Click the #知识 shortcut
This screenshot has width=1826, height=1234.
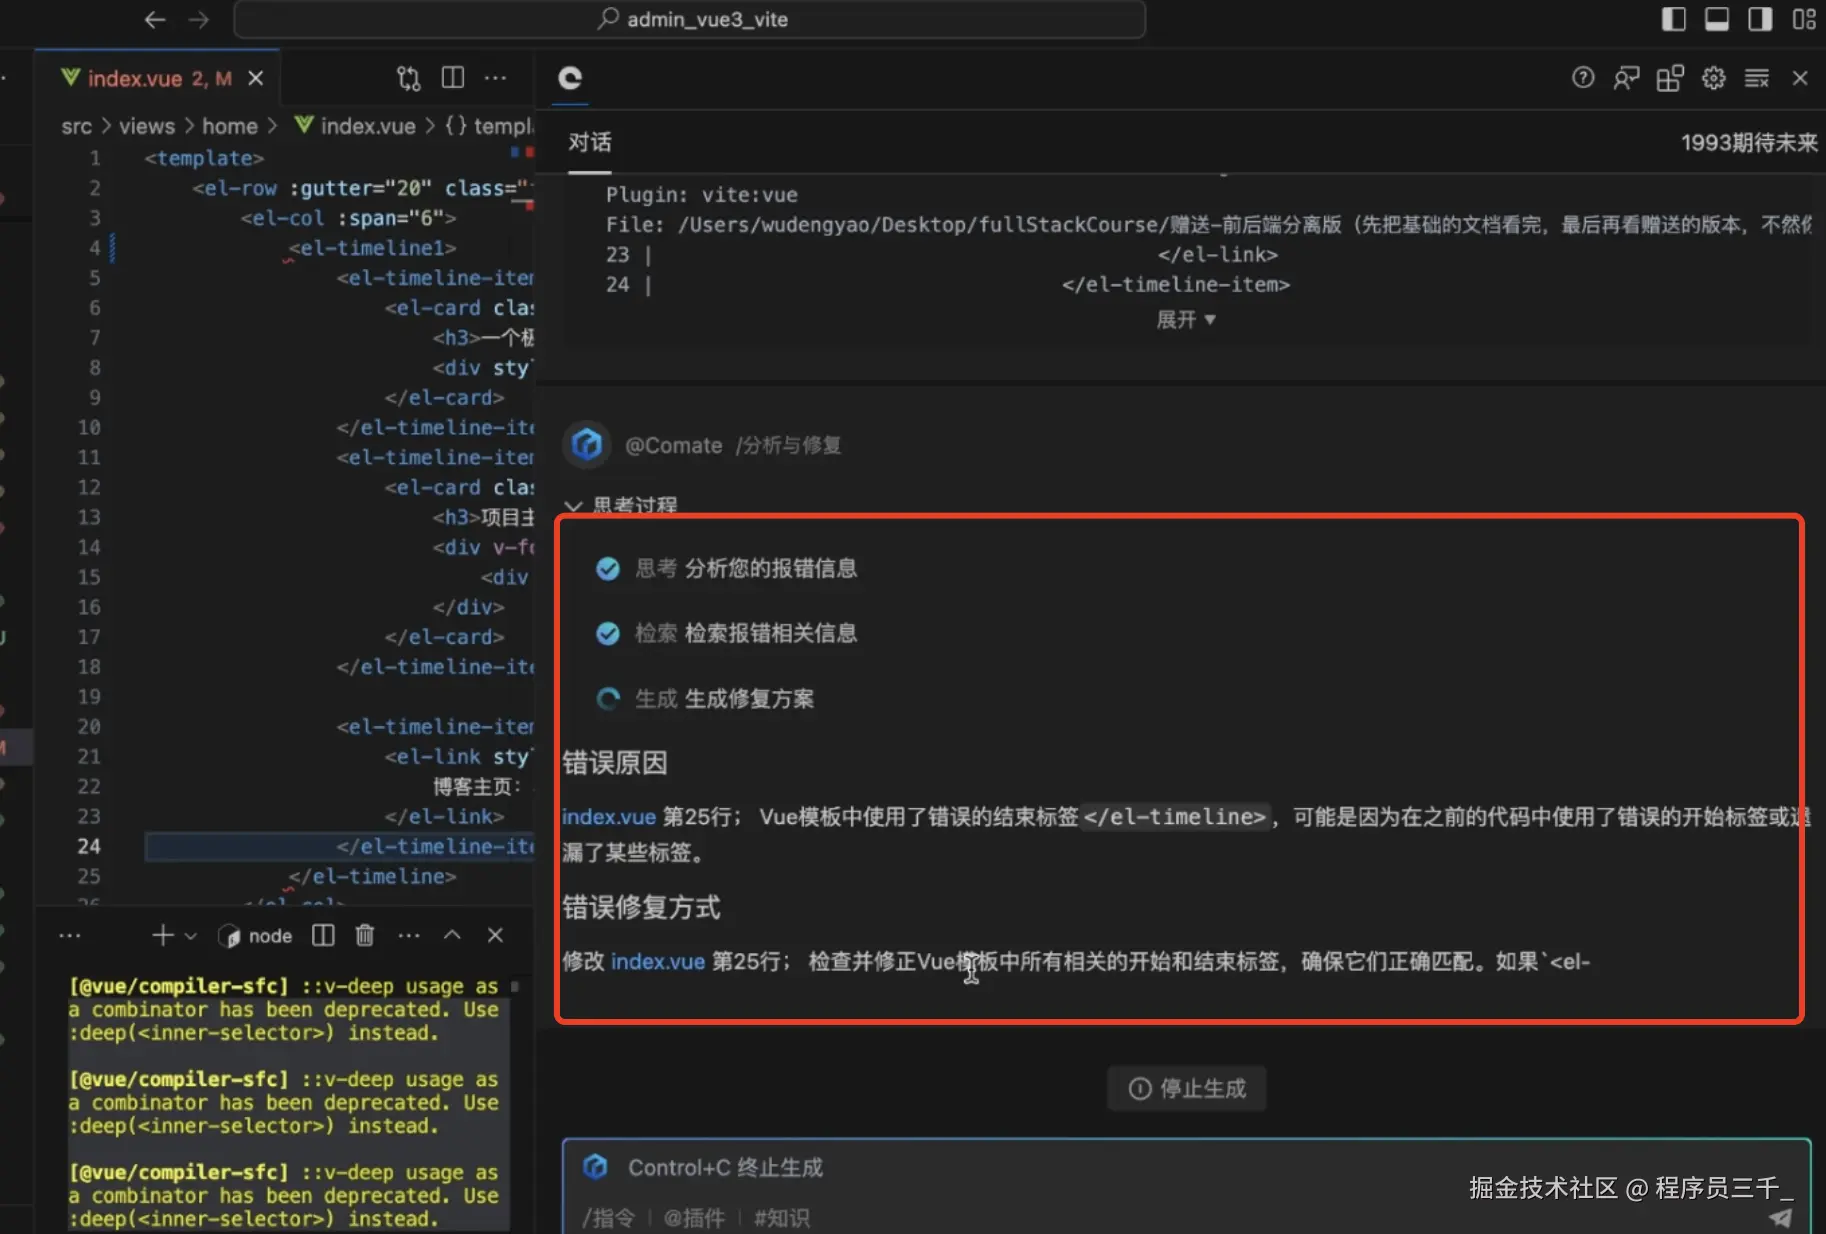click(782, 1218)
